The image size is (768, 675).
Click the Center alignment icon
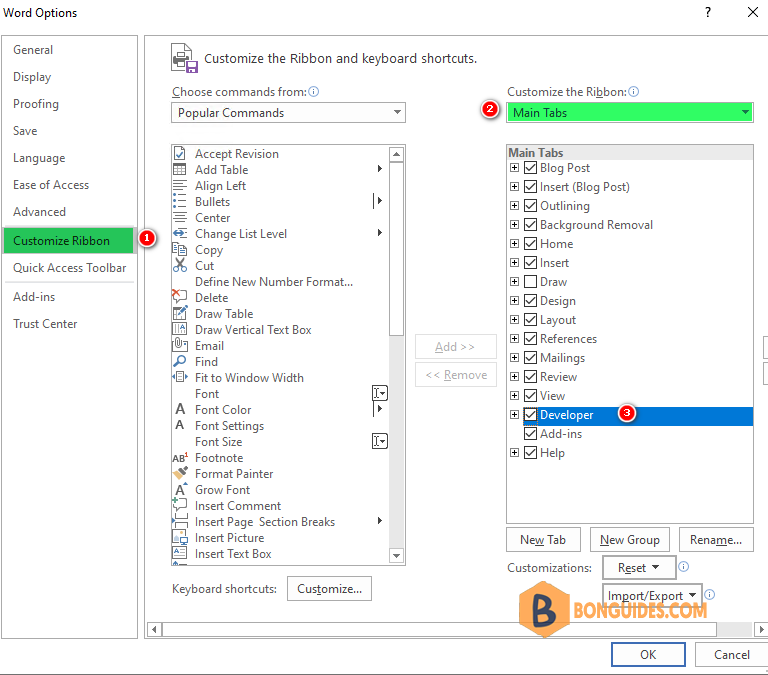[x=180, y=217]
